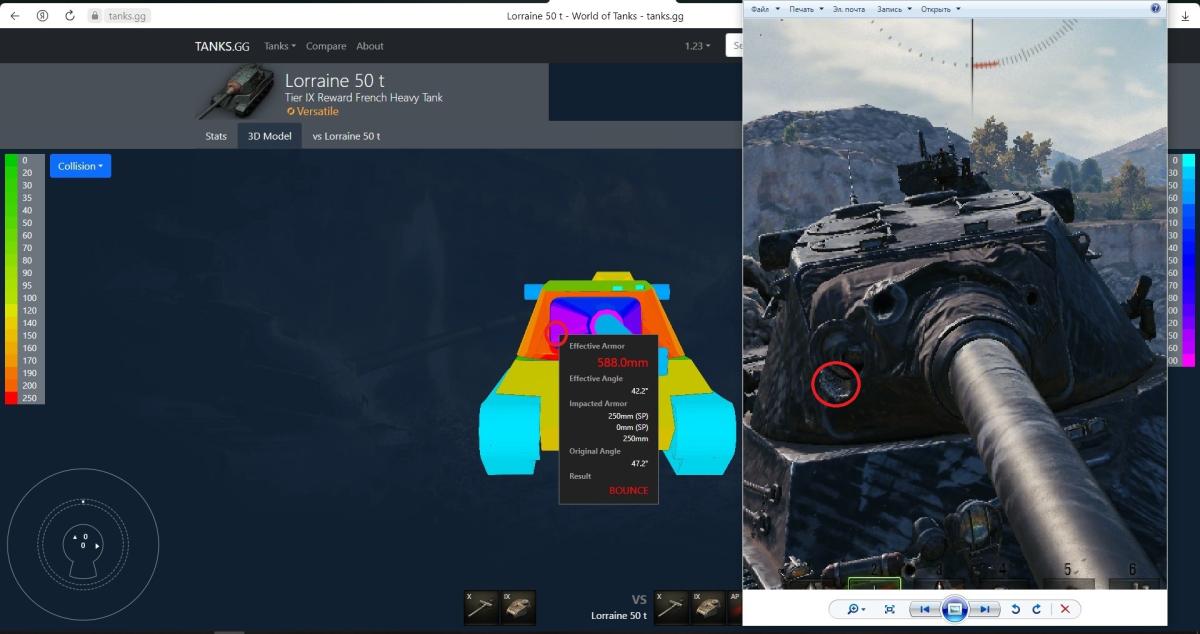This screenshot has height=634, width=1200.
Task: Rotate the photo clockwise
Action: [x=1037, y=609]
